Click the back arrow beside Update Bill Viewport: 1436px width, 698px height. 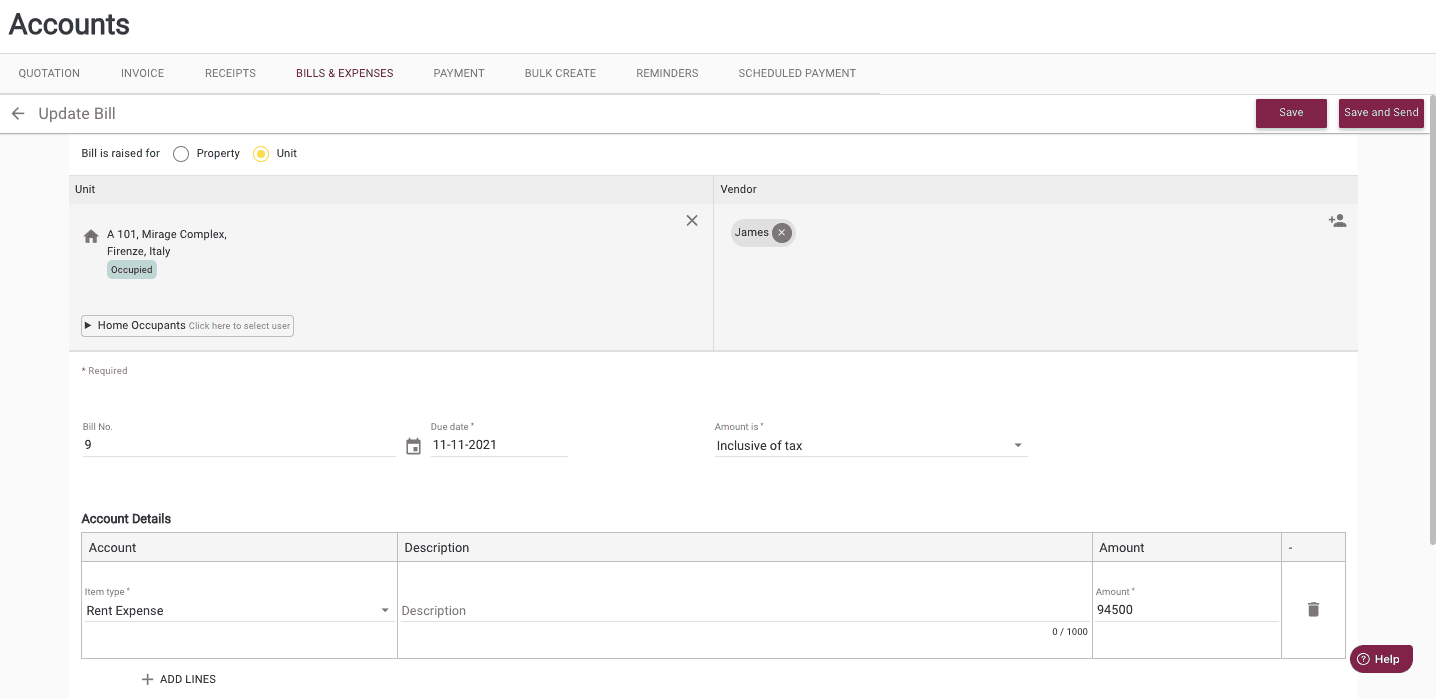18,114
